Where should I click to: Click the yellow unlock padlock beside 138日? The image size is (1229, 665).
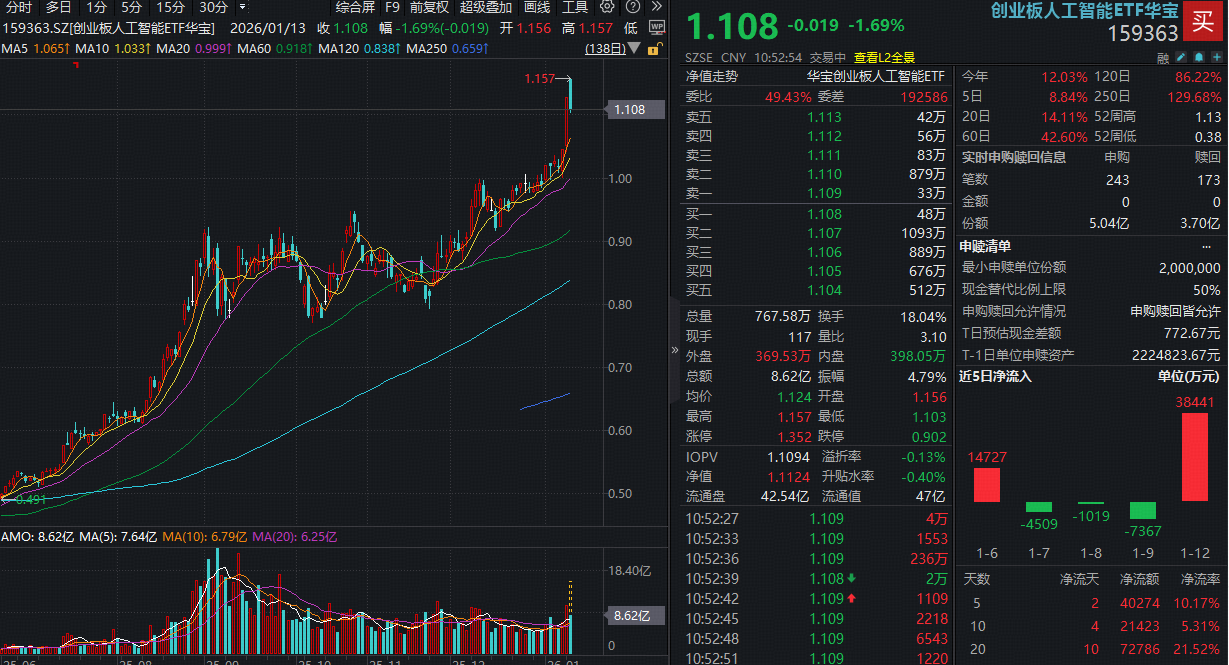[653, 50]
